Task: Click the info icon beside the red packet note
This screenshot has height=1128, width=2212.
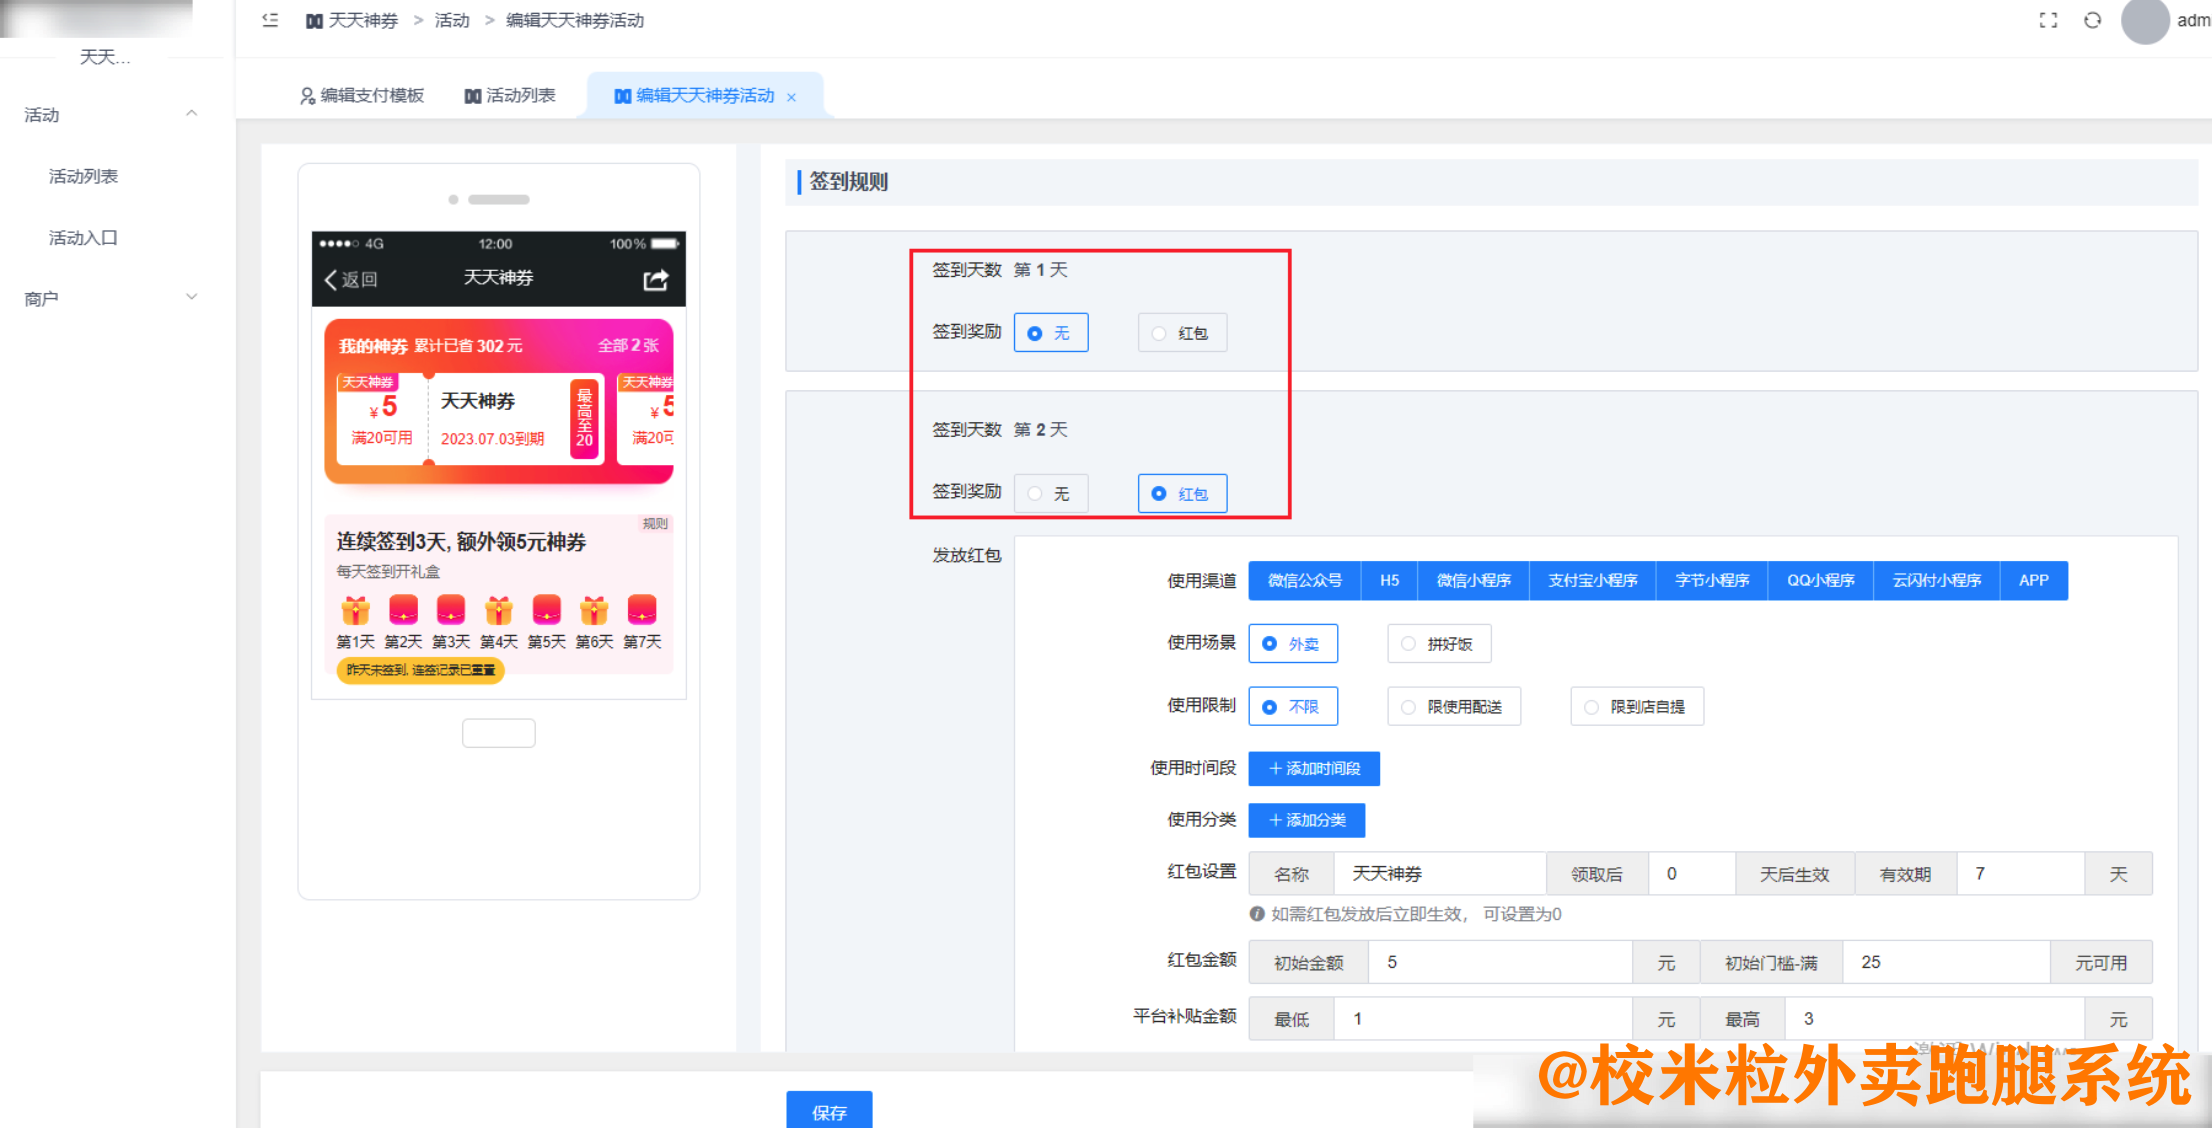Action: [1257, 914]
